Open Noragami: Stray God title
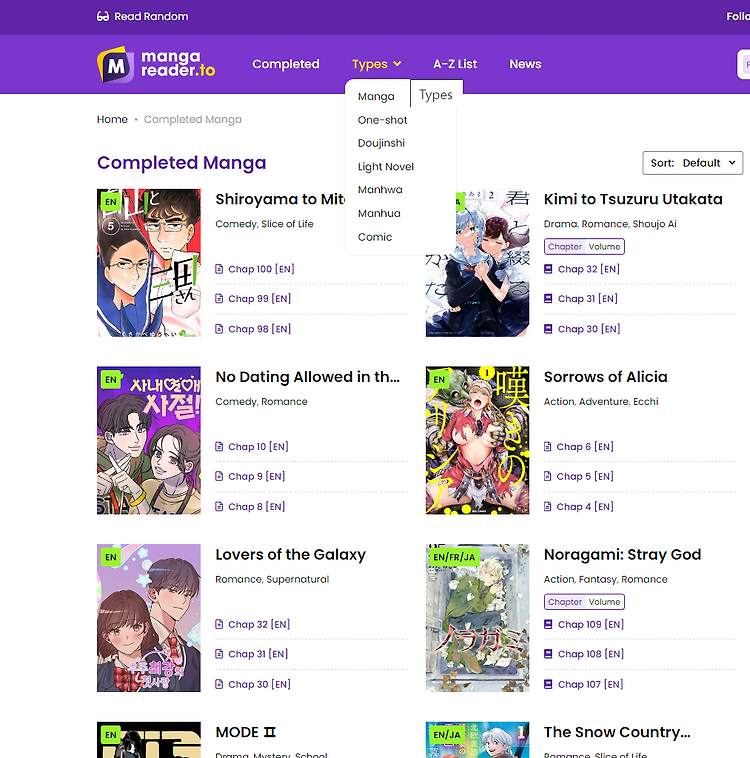 [x=622, y=554]
